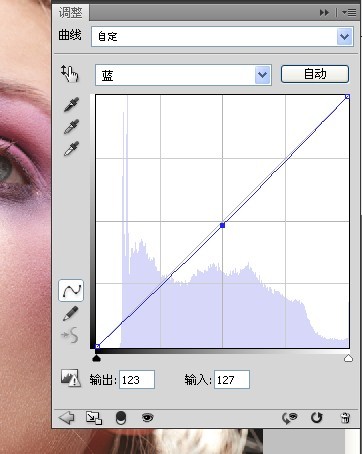Pick the black point eyedropper

tap(71, 104)
